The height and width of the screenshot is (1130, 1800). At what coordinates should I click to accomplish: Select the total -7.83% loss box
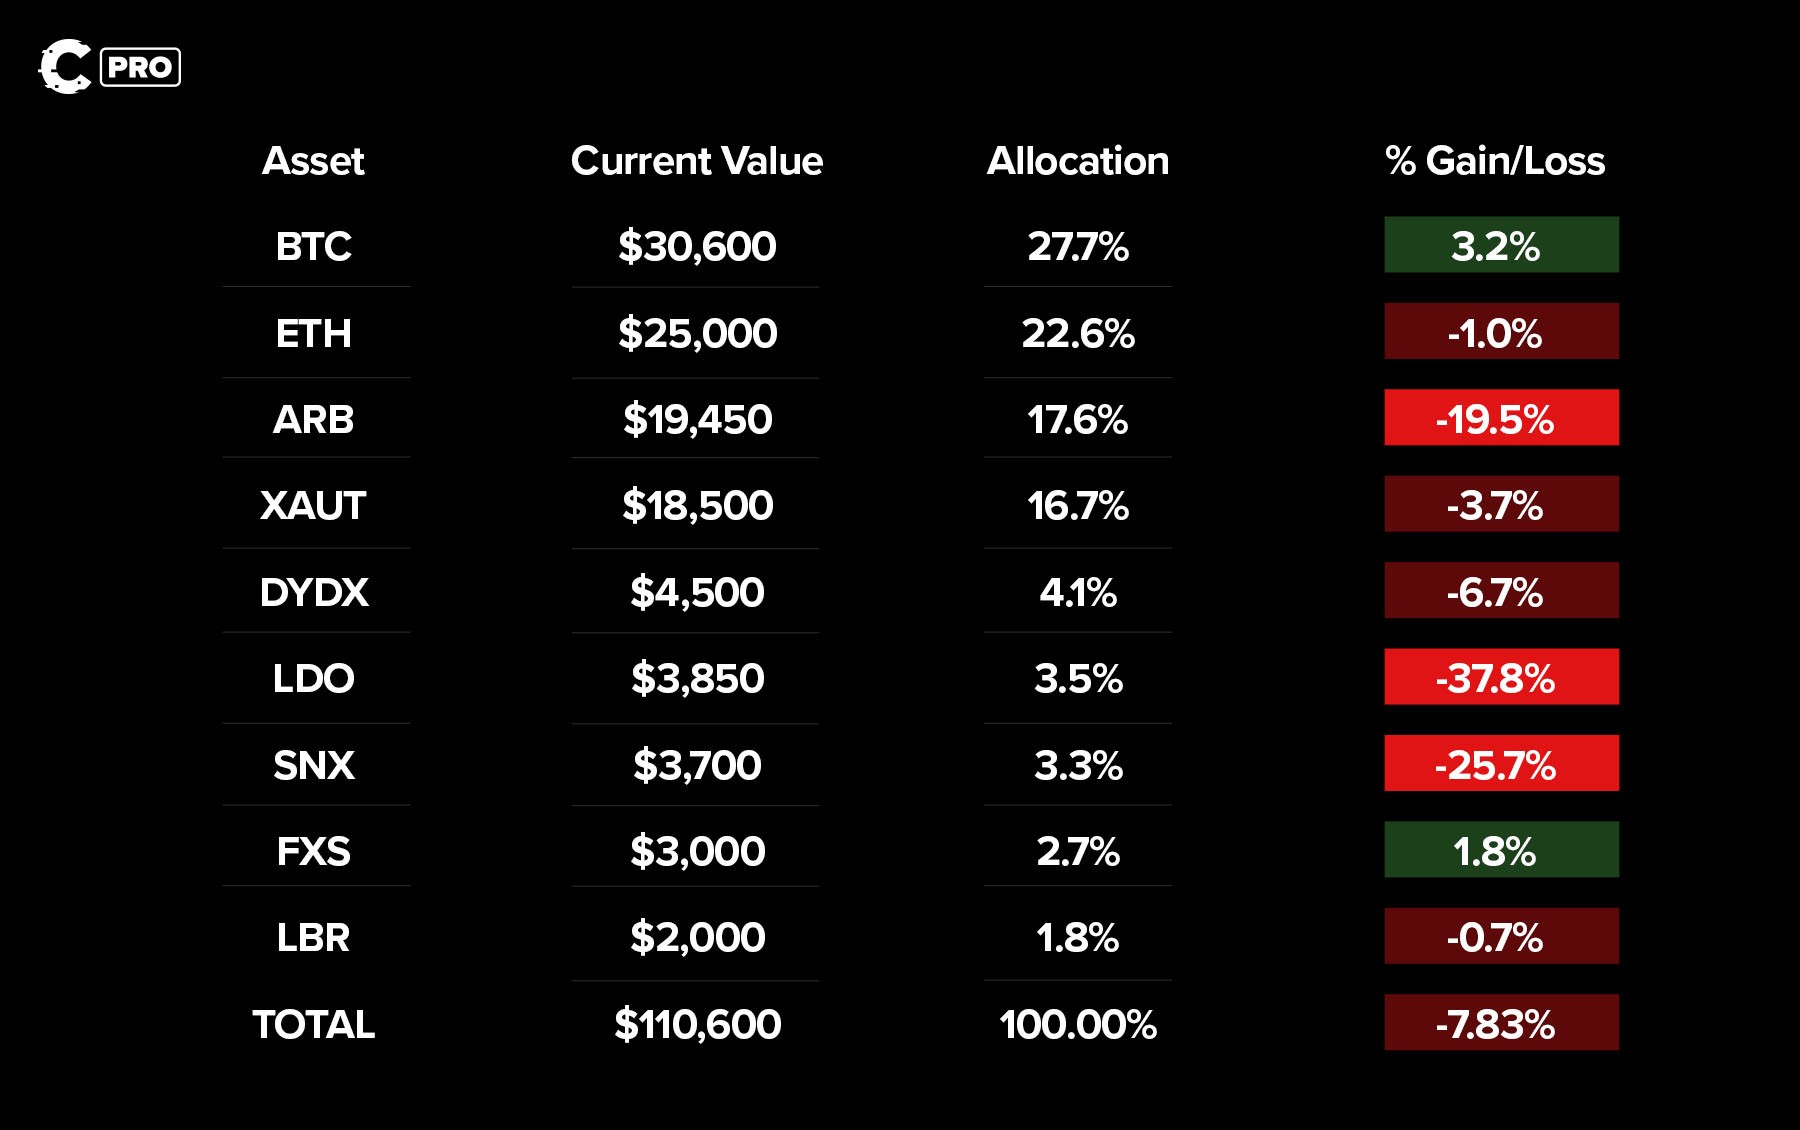click(x=1501, y=1023)
